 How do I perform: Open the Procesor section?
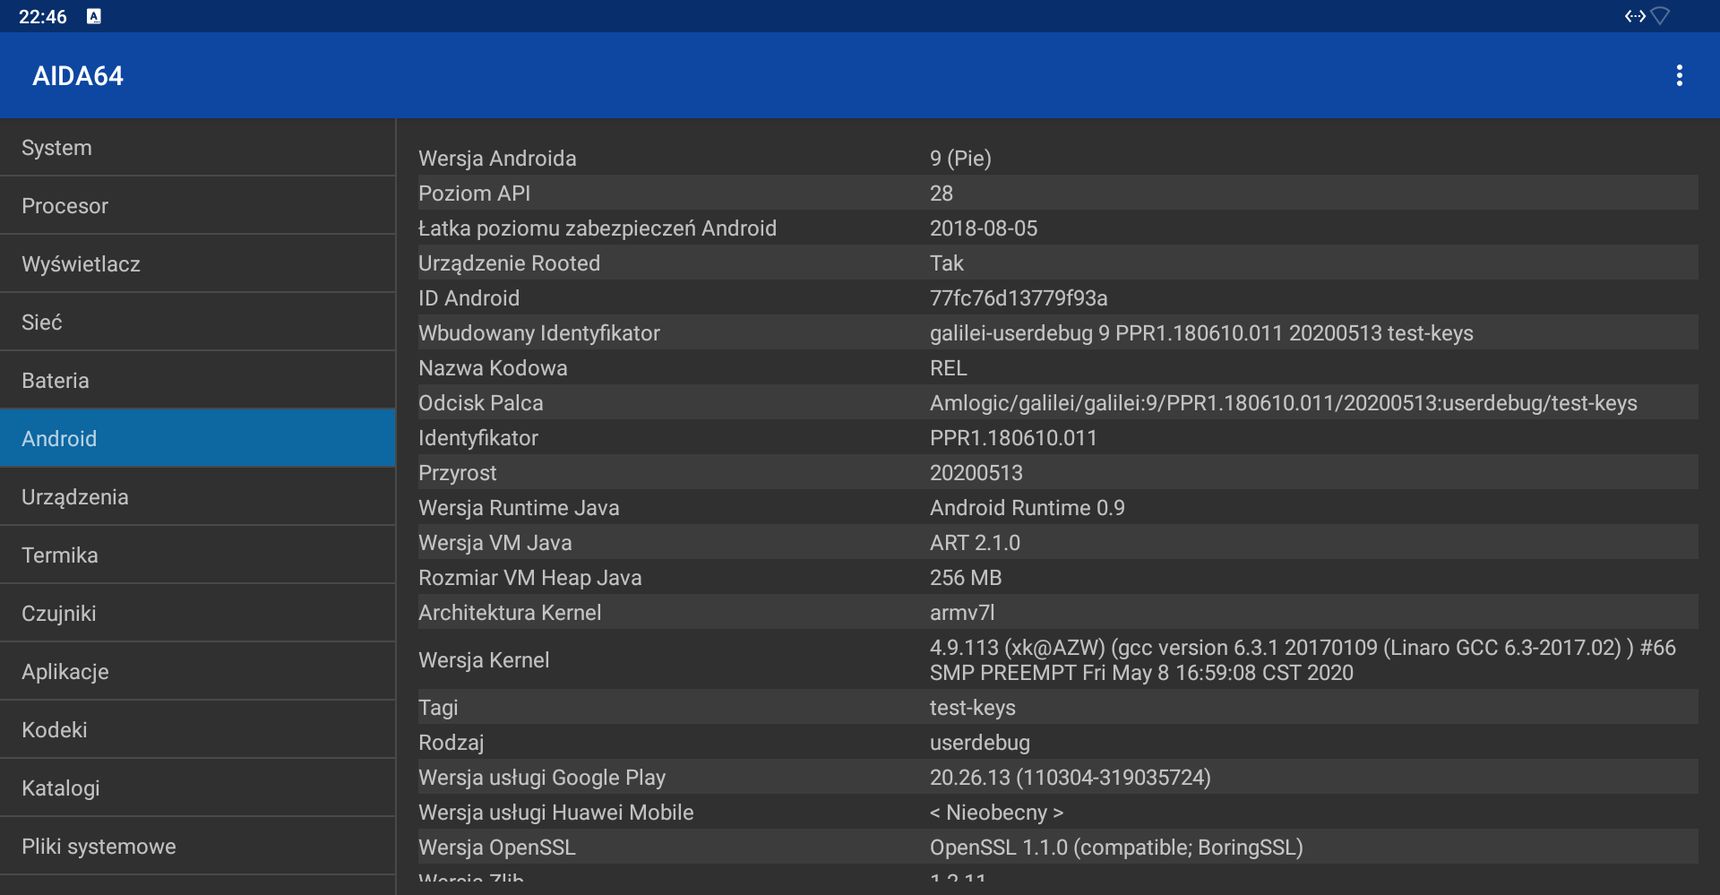pos(198,206)
